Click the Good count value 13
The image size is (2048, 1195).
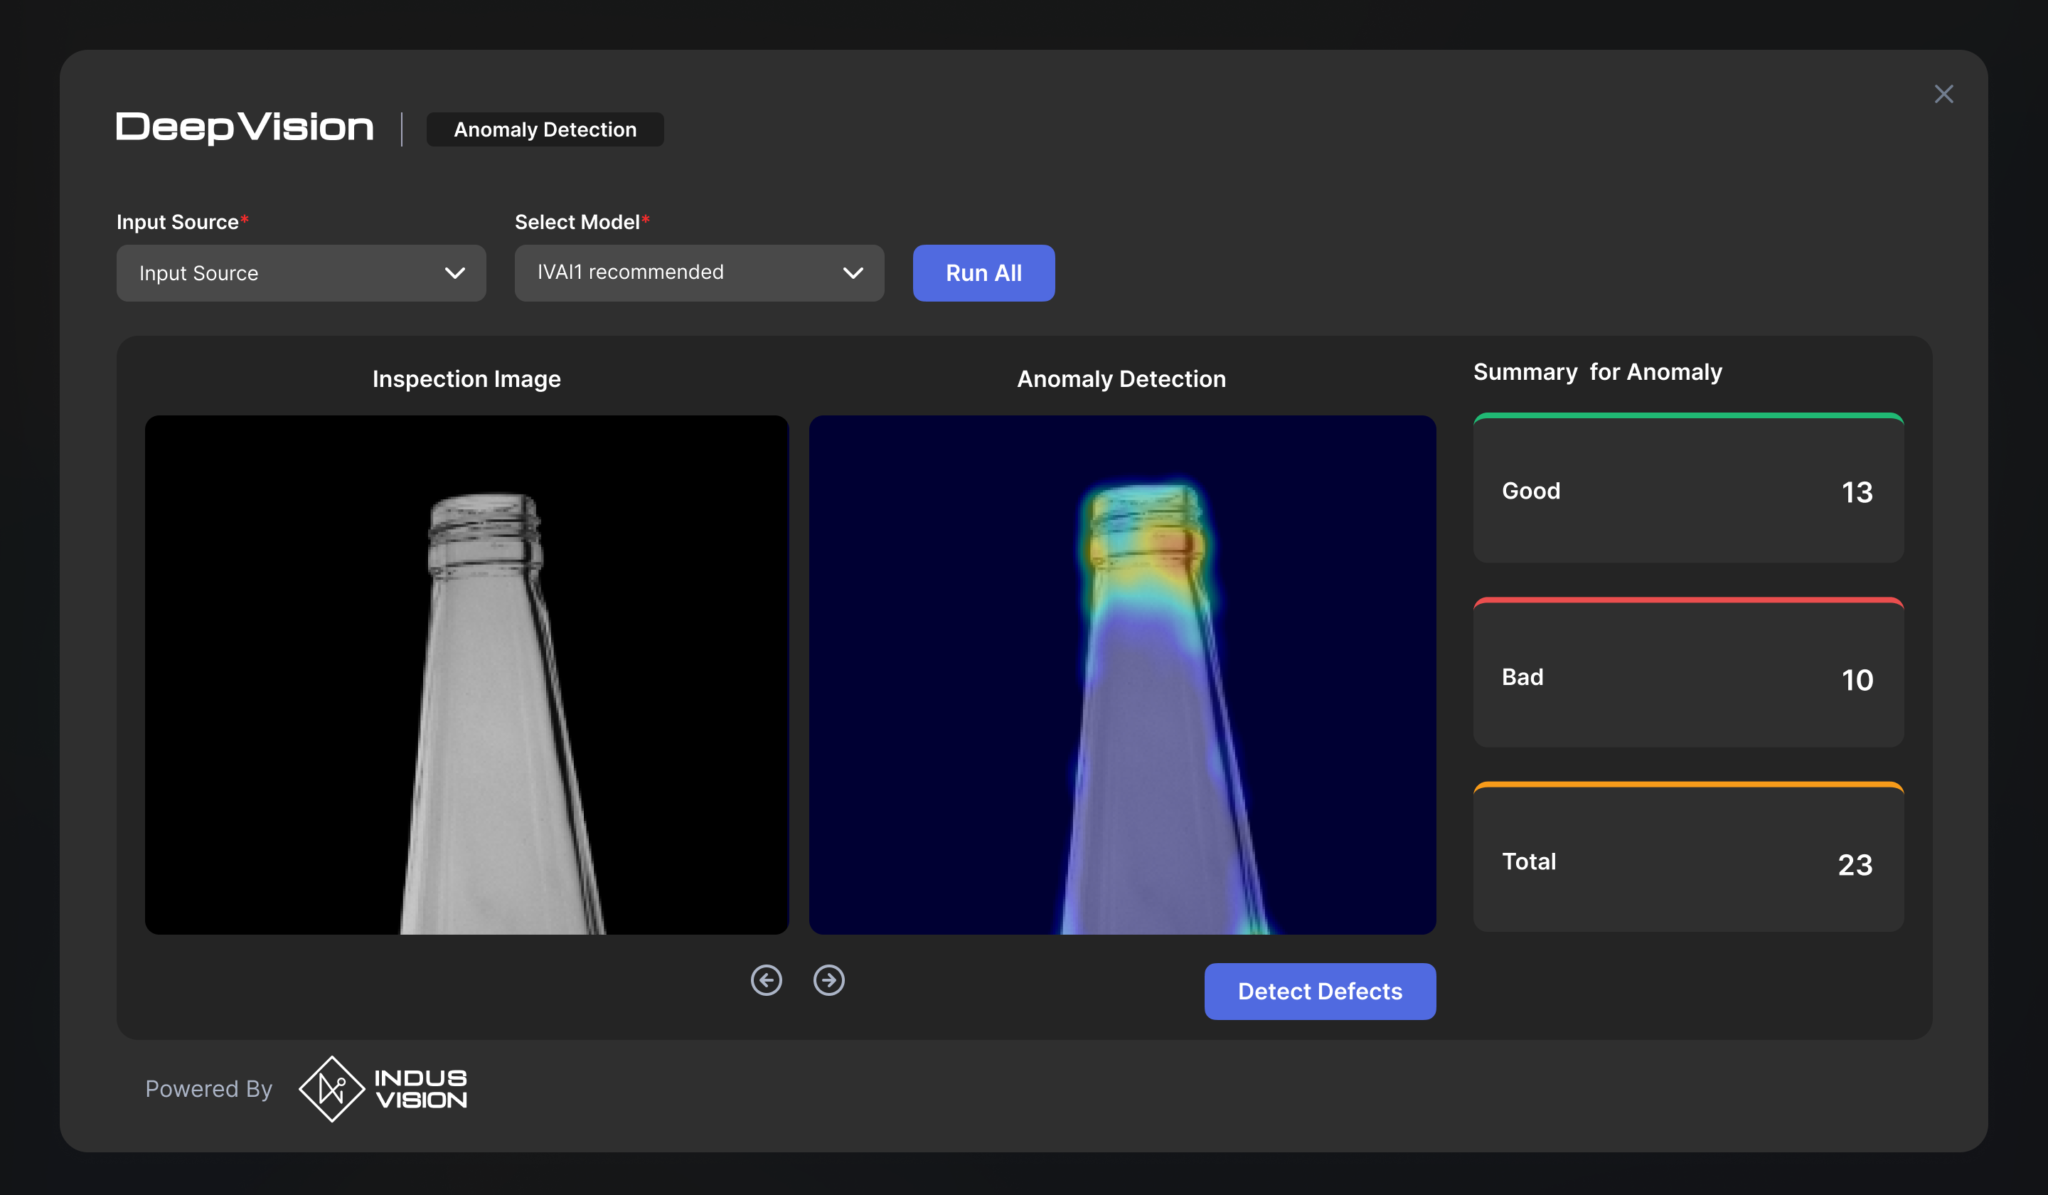(1857, 492)
